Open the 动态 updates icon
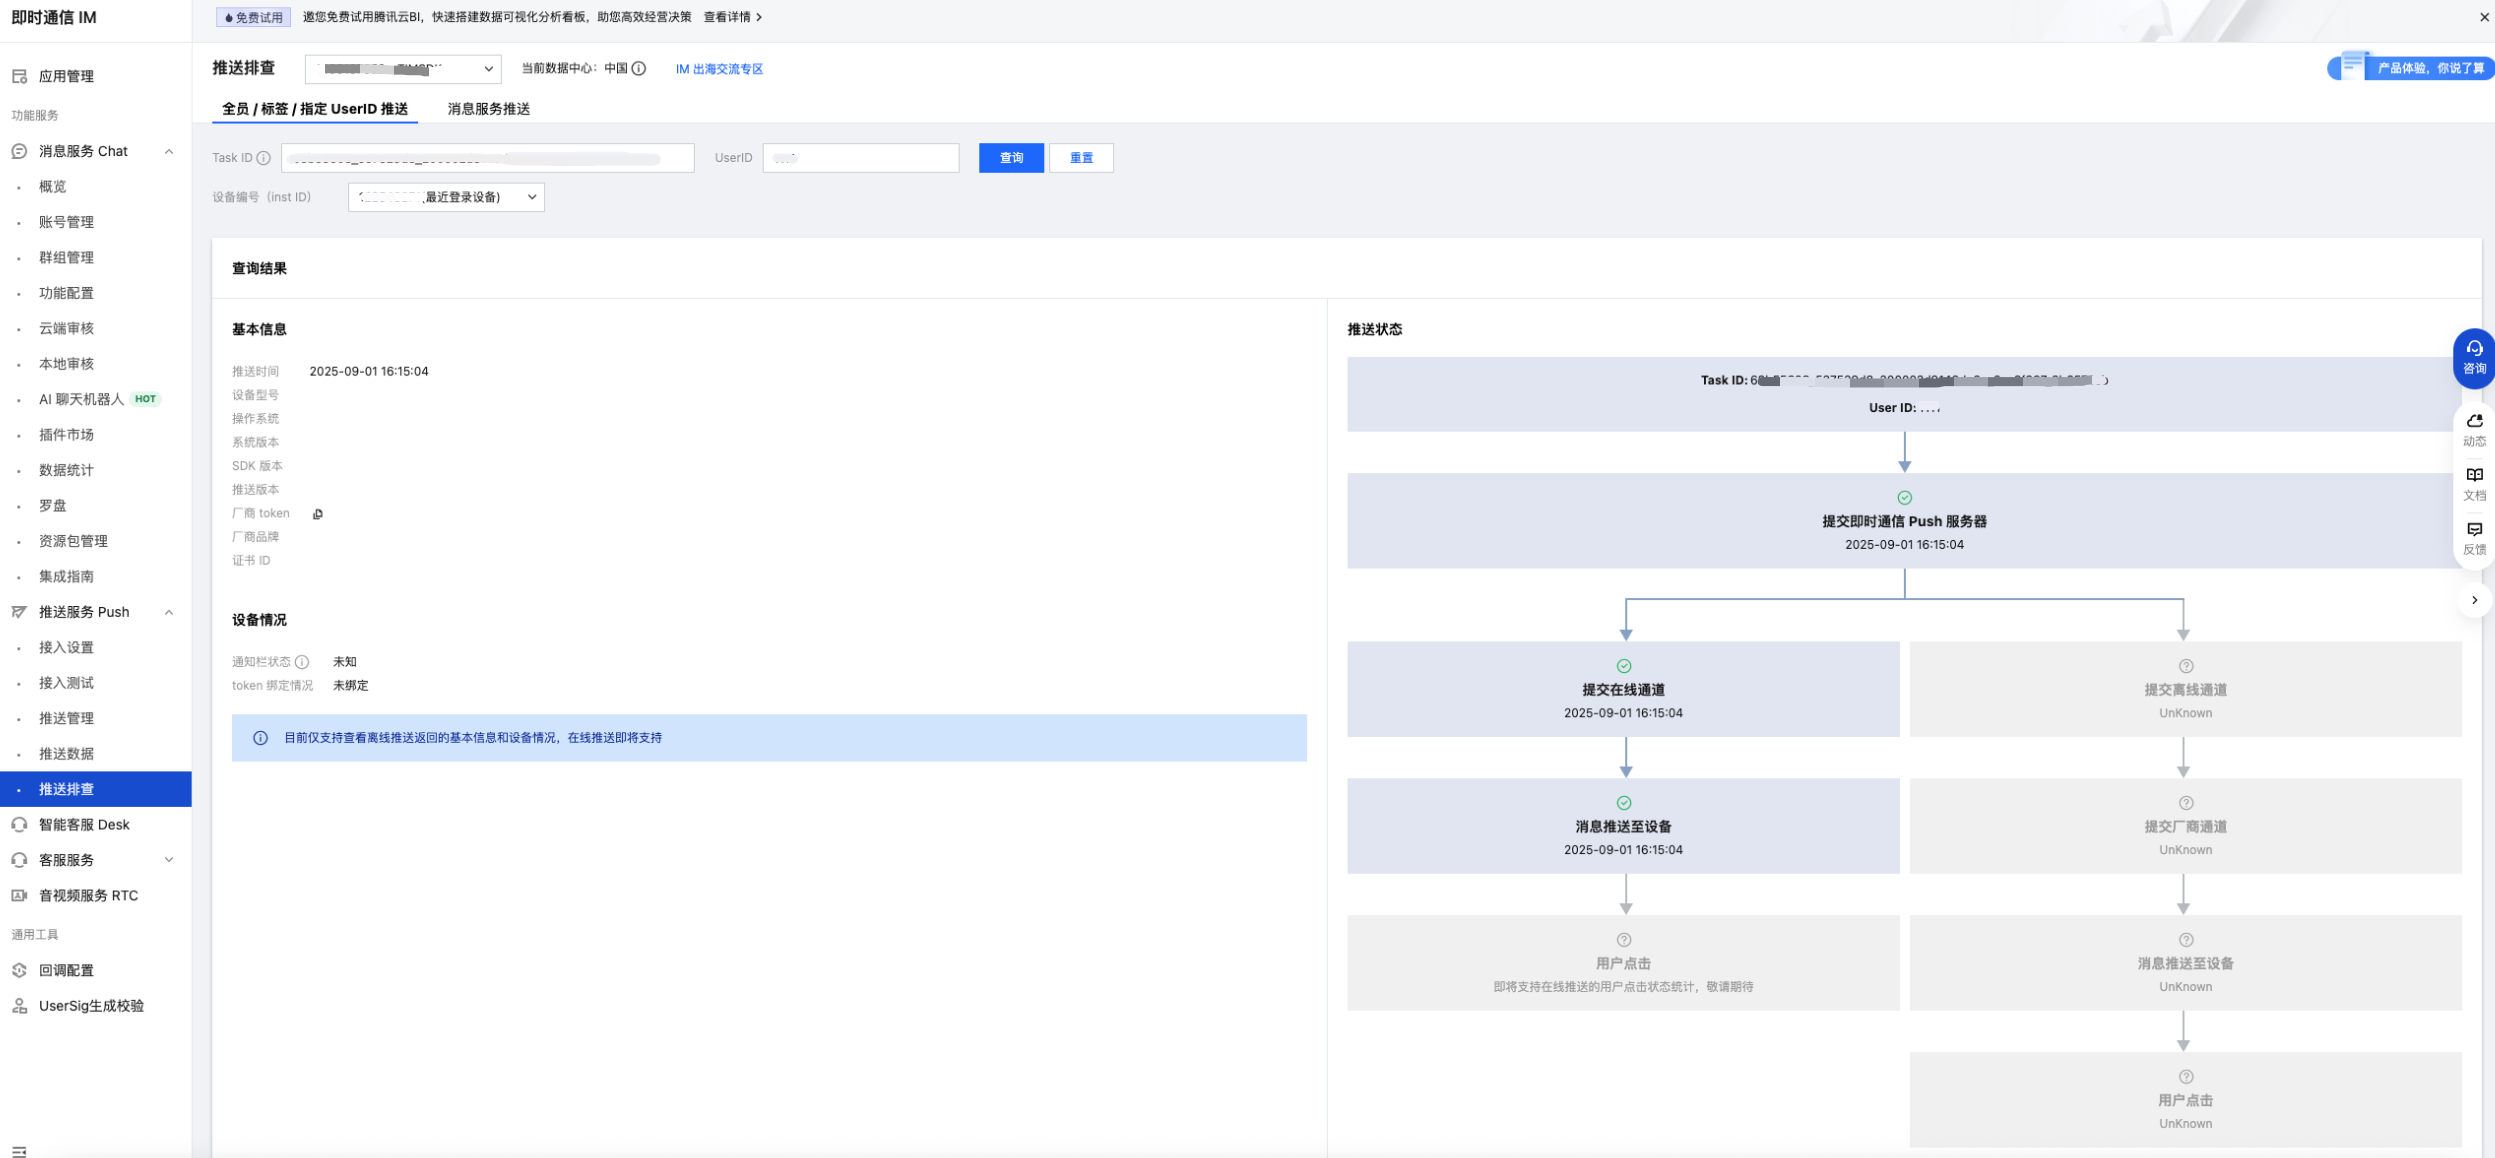 [2474, 430]
